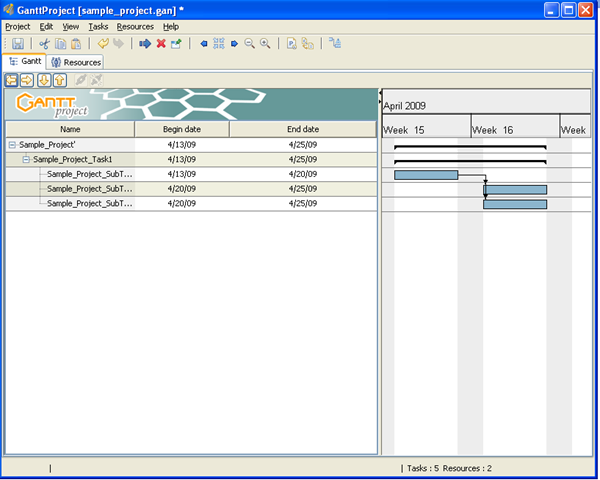Click the End date column header
This screenshot has width=600, height=480.
coord(303,129)
